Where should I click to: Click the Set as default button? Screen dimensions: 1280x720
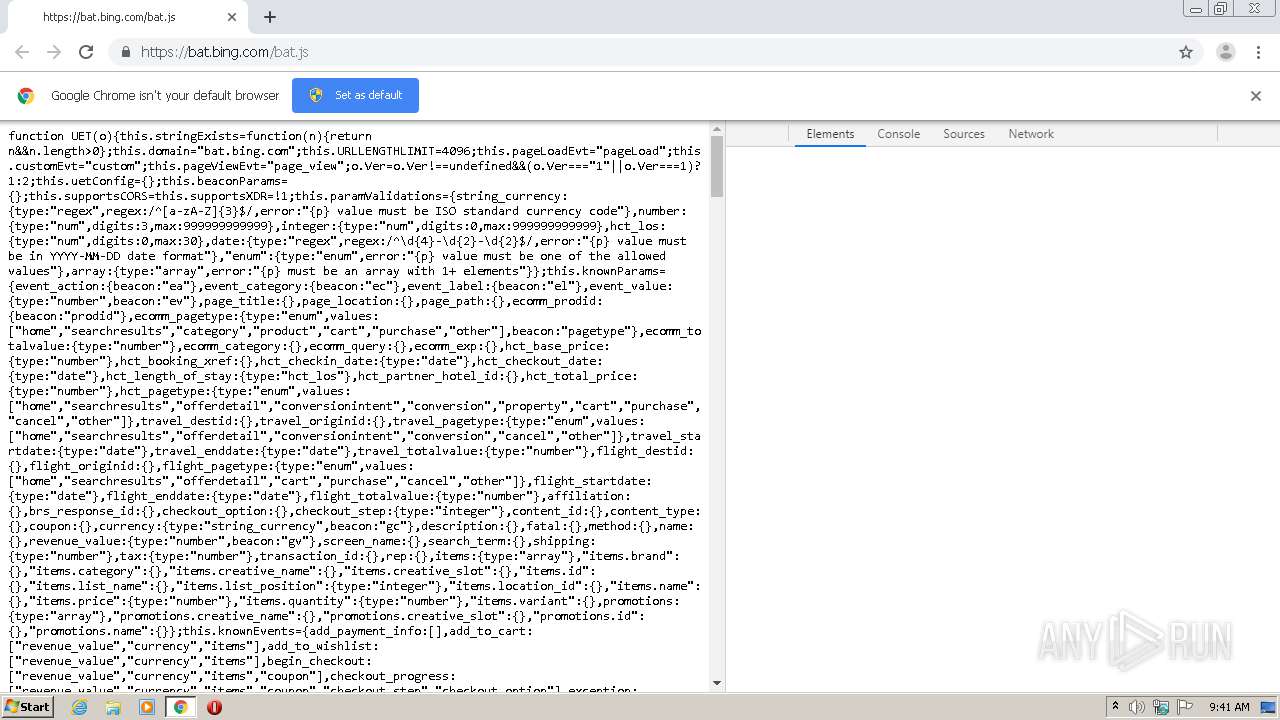pos(355,95)
